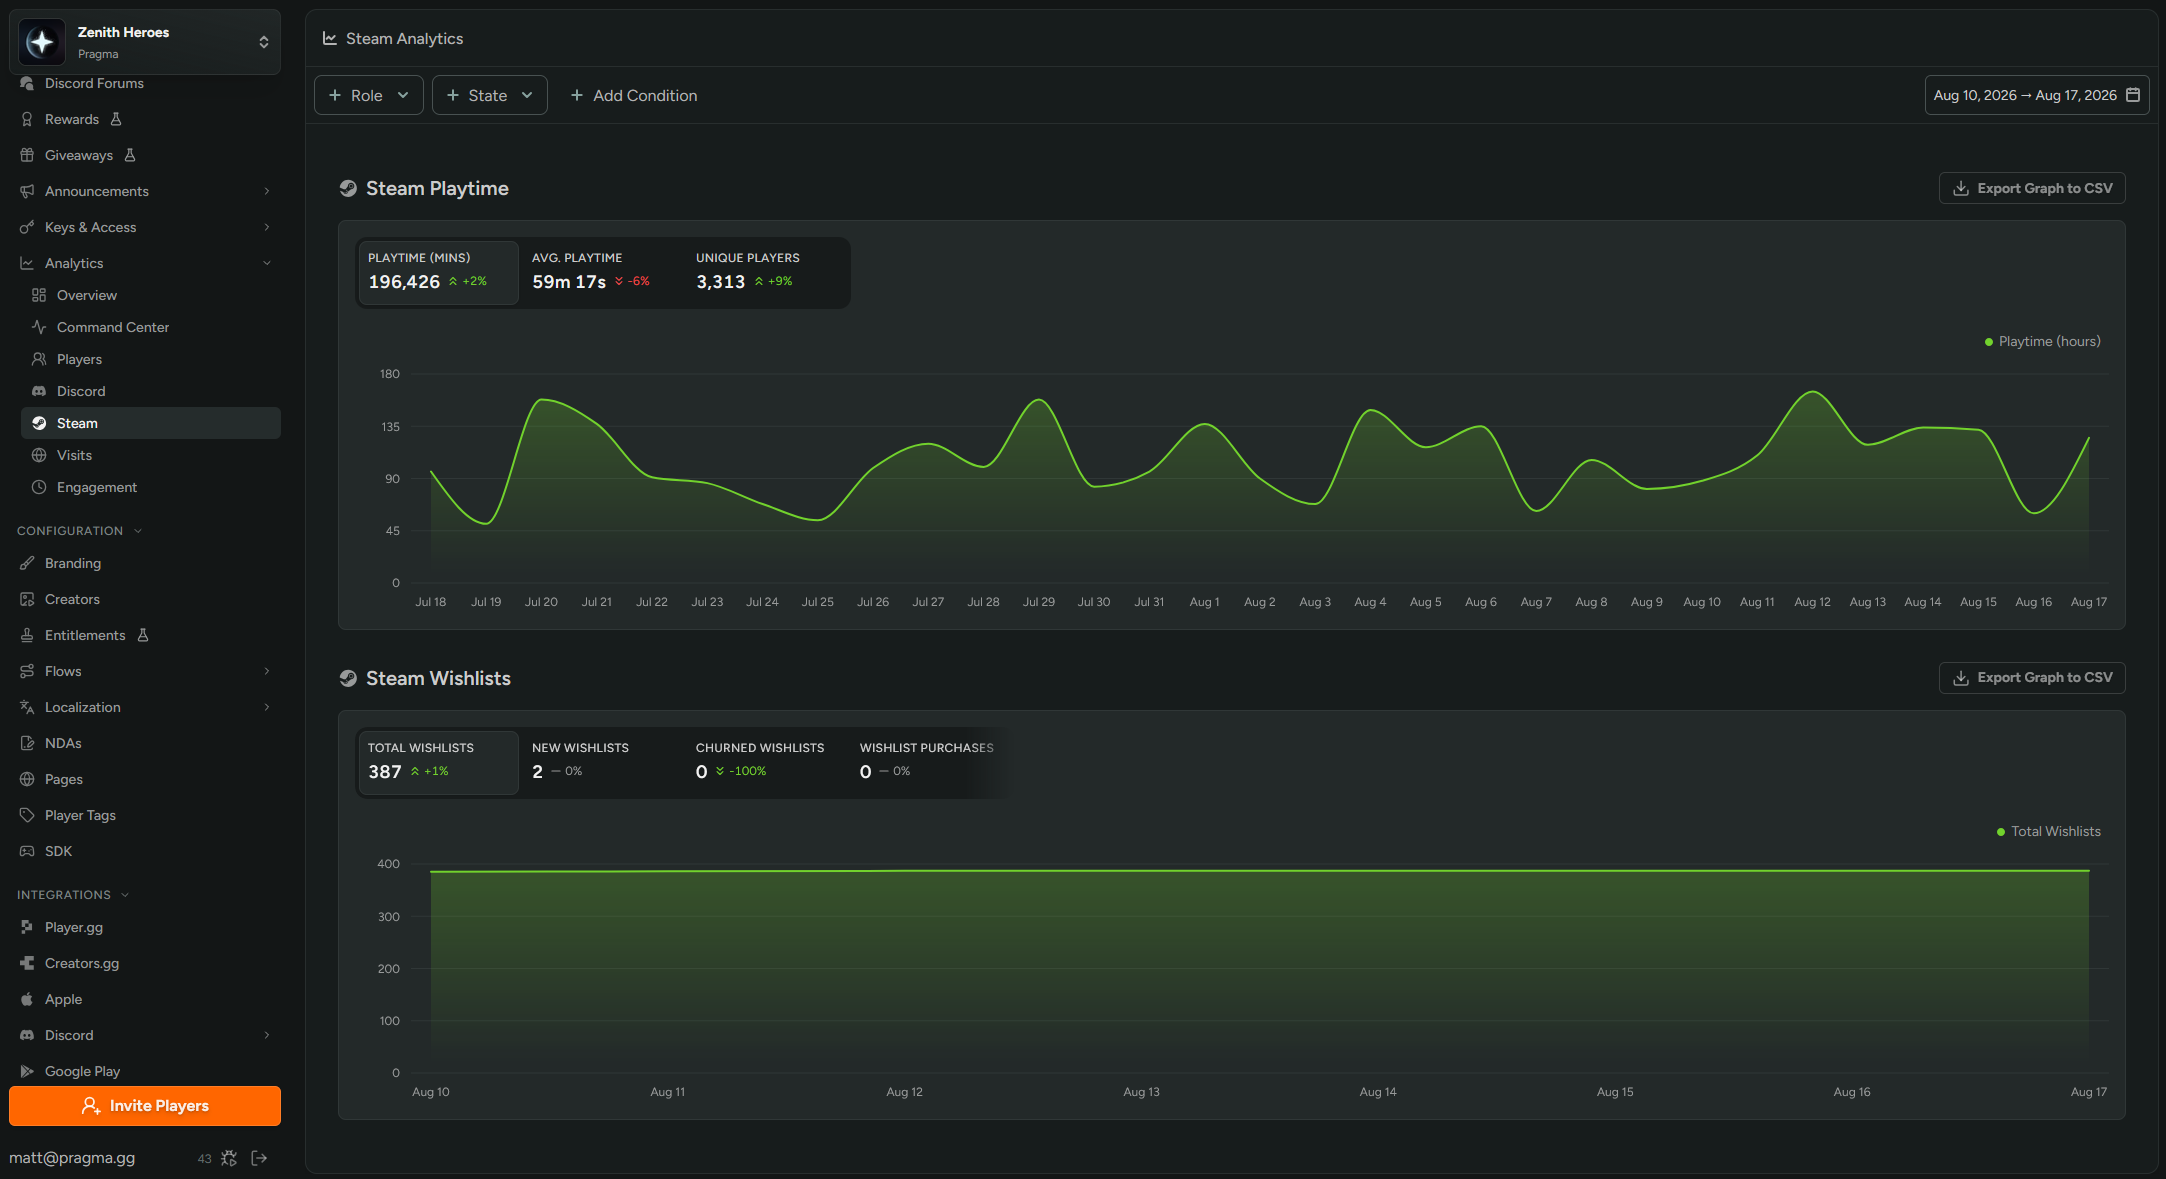Select the Unique Players metric card
The image size is (2166, 1179).
pyautogui.click(x=766, y=272)
